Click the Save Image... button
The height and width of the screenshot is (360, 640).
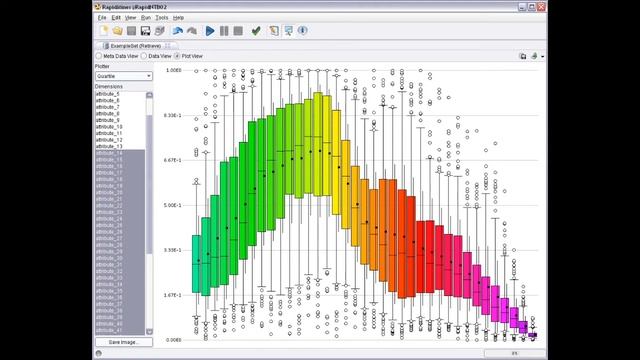coord(124,342)
